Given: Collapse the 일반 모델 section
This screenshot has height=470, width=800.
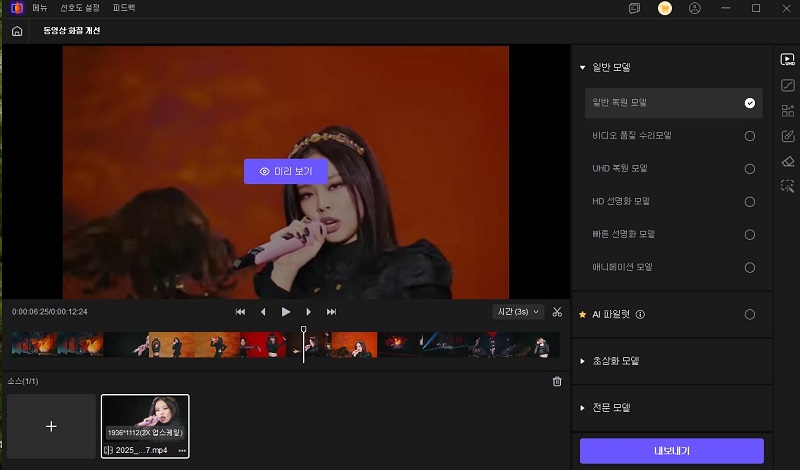Looking at the screenshot, I should point(583,67).
